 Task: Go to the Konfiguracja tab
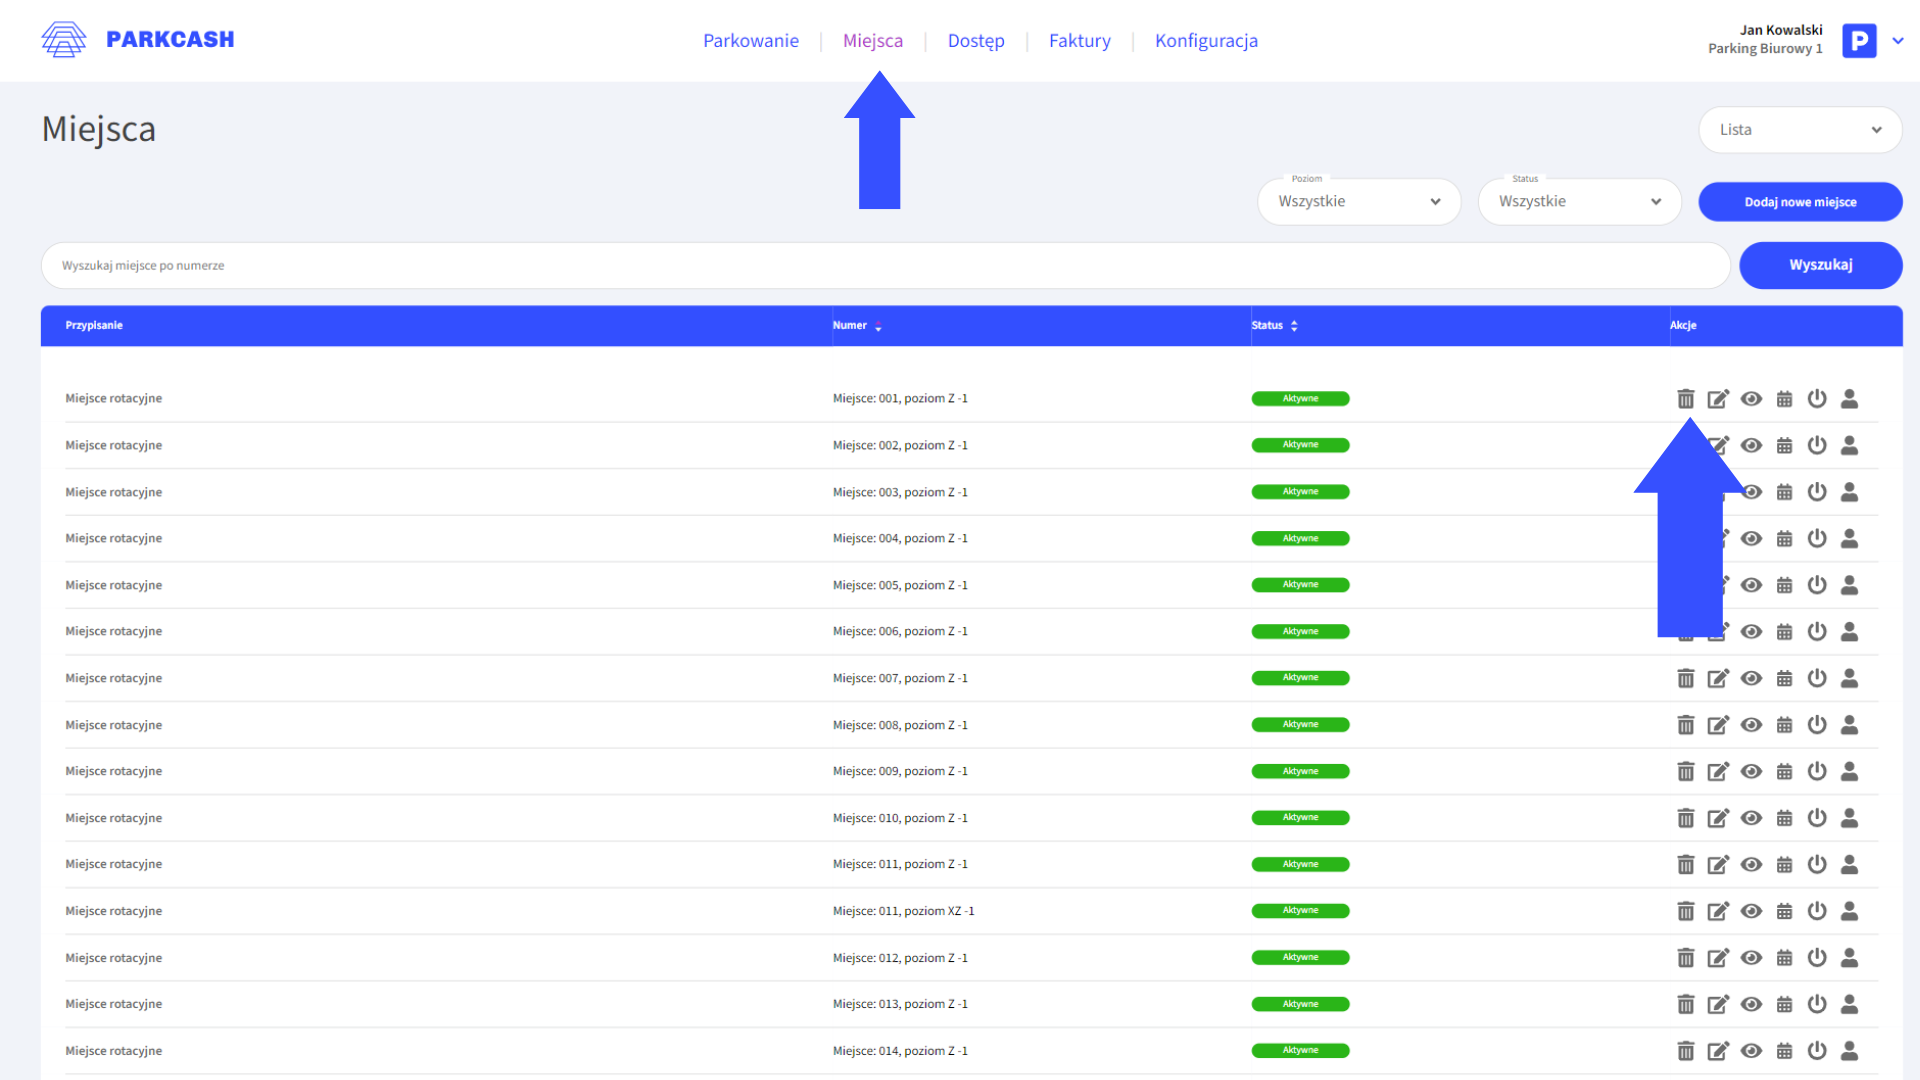(x=1206, y=41)
